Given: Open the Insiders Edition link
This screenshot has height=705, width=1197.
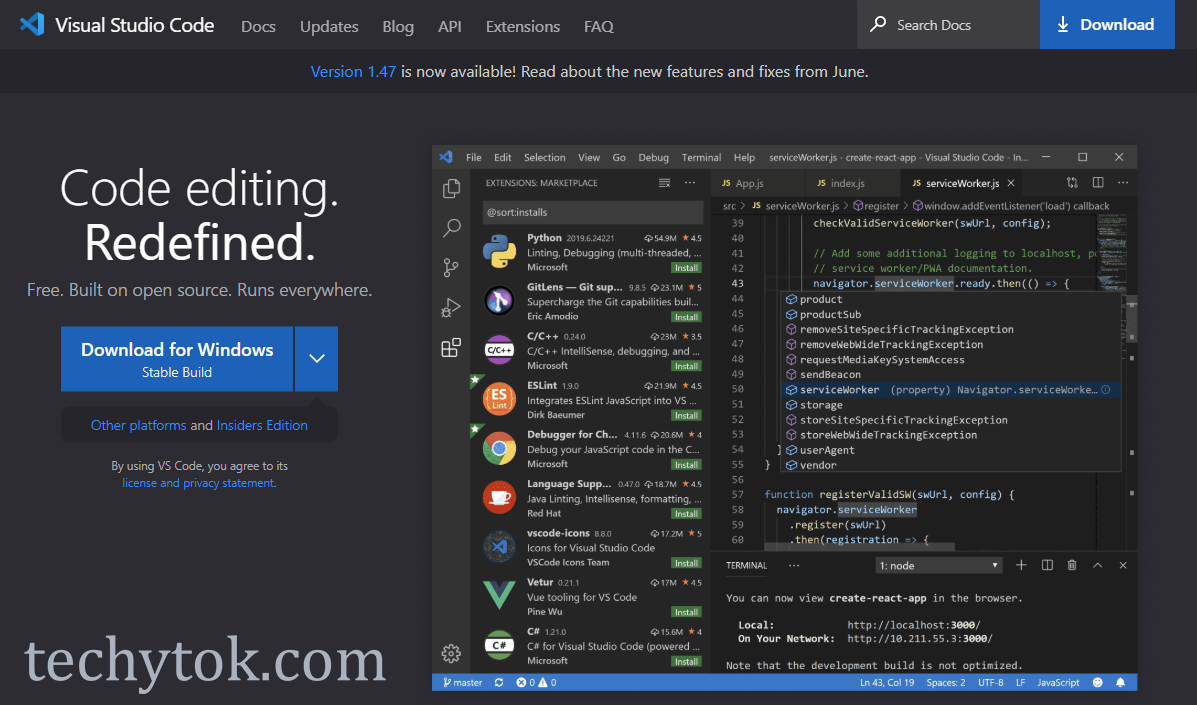Looking at the screenshot, I should point(262,425).
